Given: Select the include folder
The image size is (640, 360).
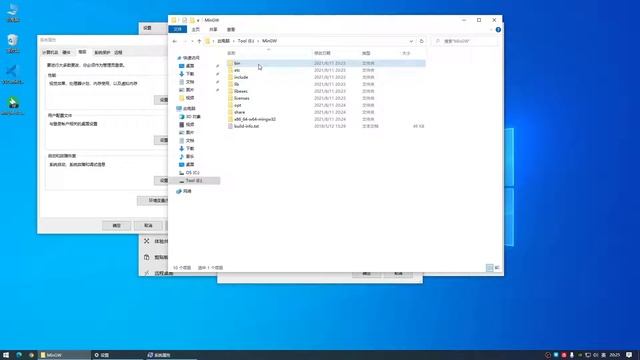Looking at the screenshot, I should 326,77.
